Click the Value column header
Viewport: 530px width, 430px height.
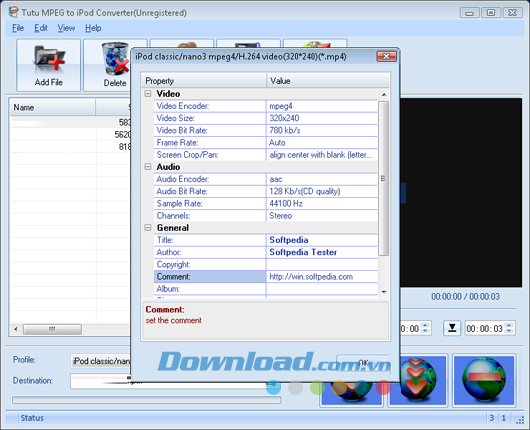click(328, 81)
